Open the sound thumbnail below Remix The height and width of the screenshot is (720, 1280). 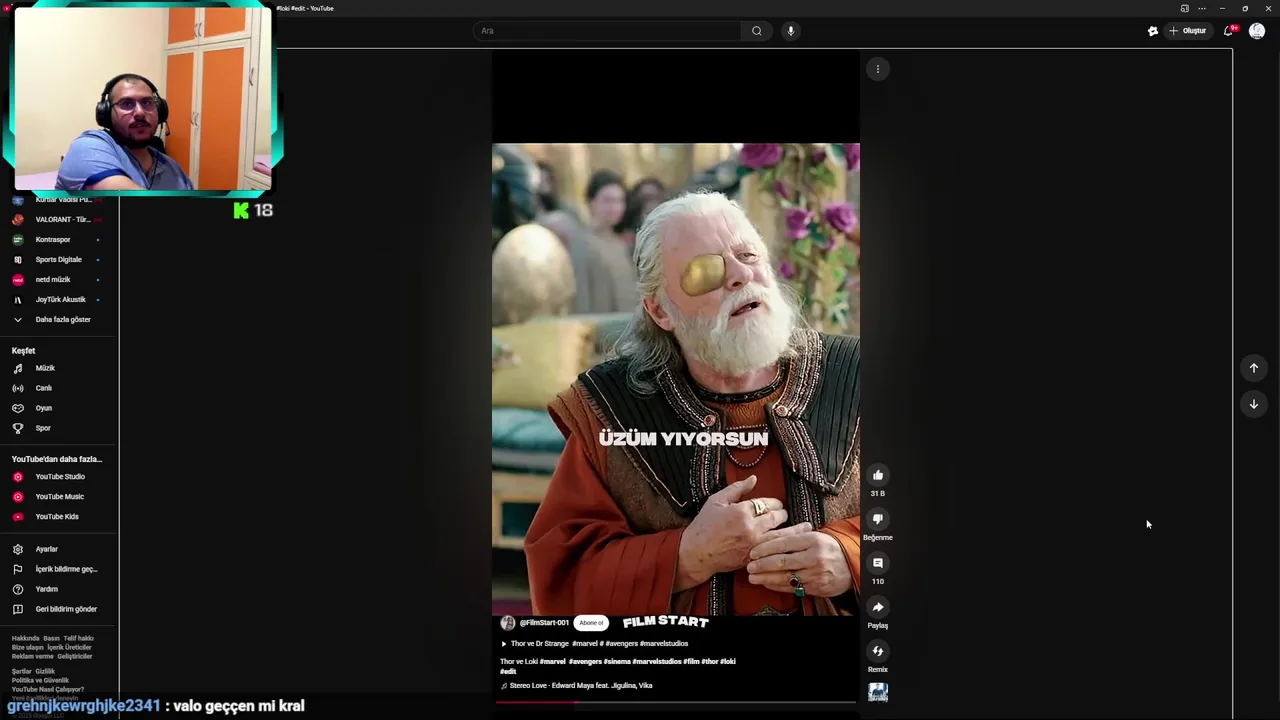pyautogui.click(x=877, y=692)
